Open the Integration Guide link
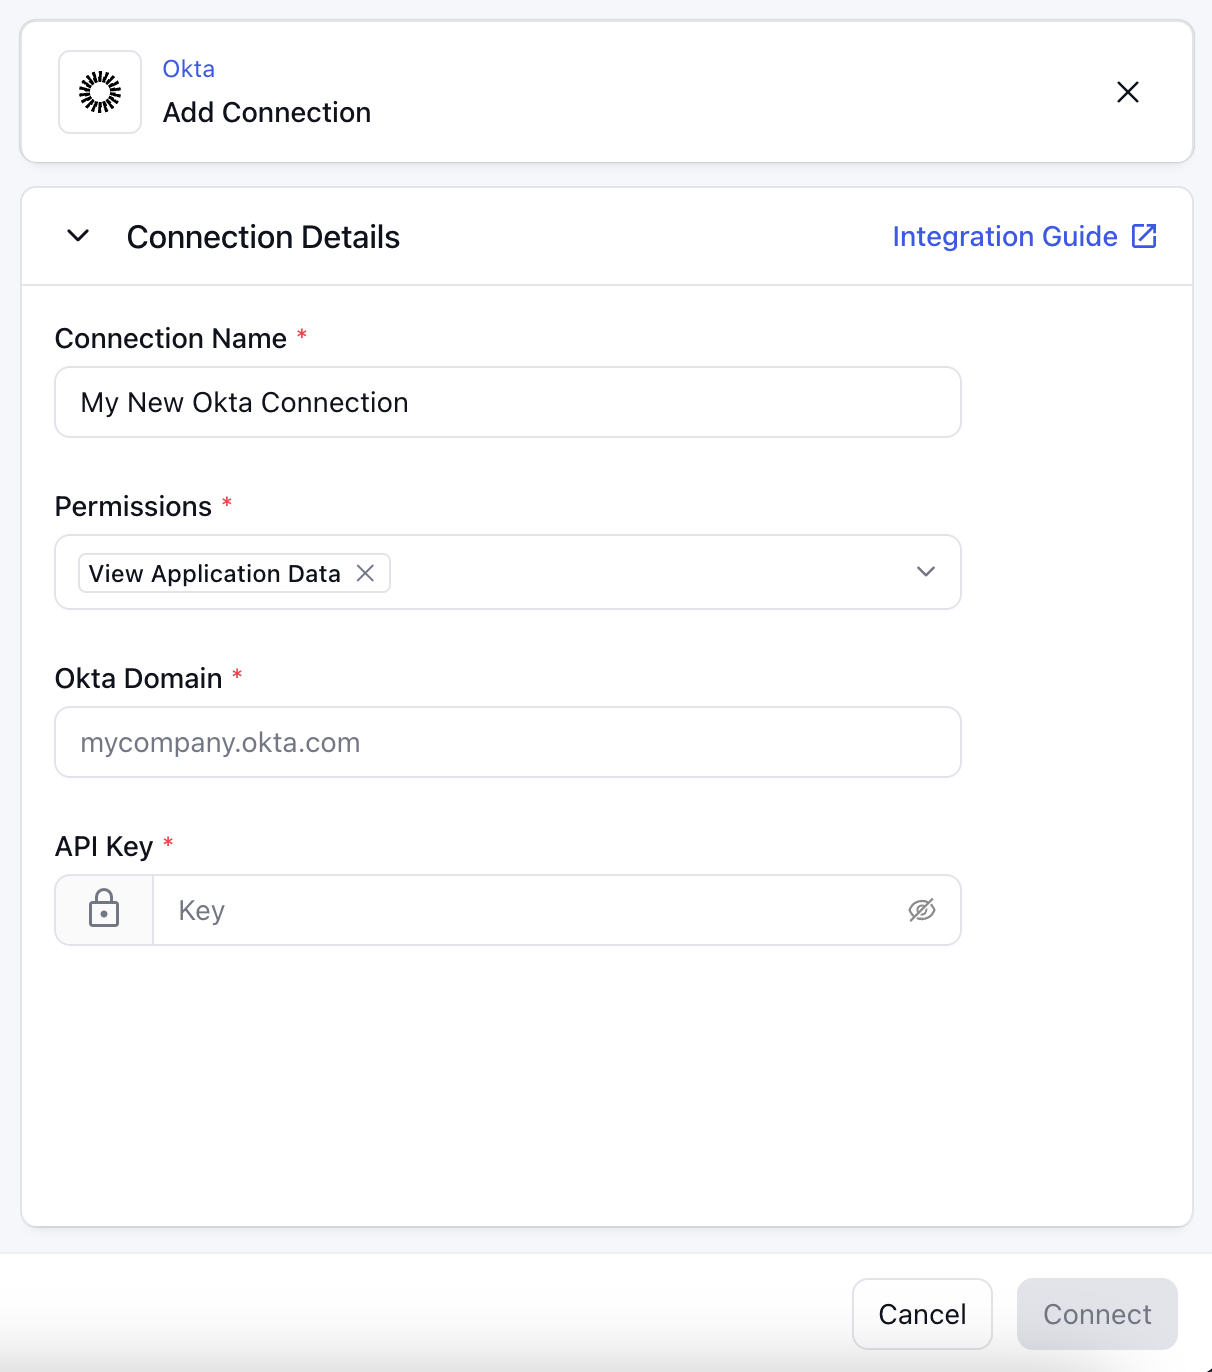1212x1372 pixels. click(1005, 236)
